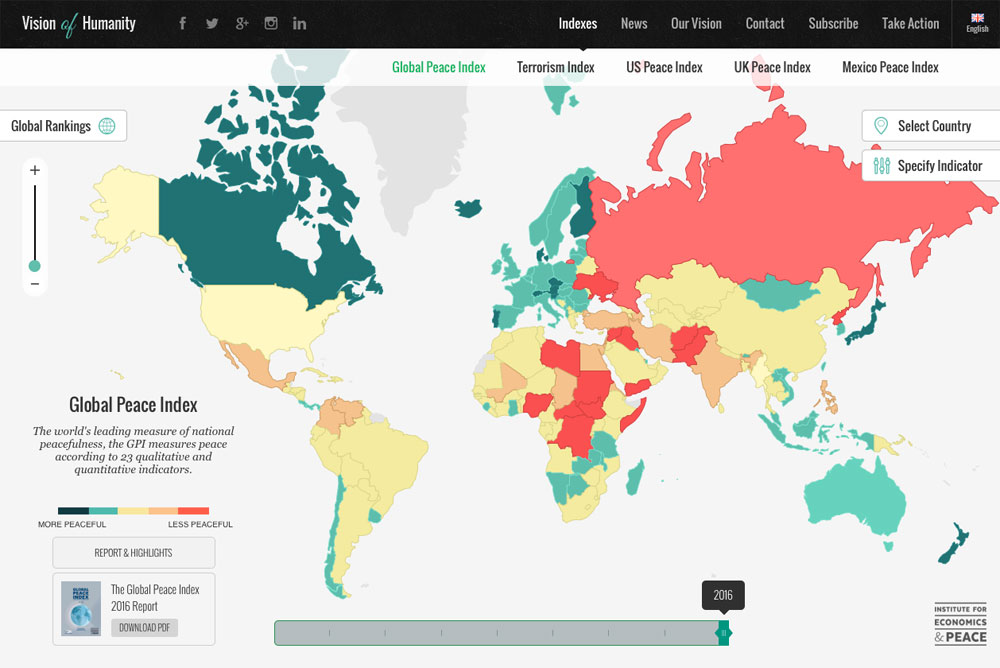
Task: Open the Select Country dropdown
Action: pos(931,126)
